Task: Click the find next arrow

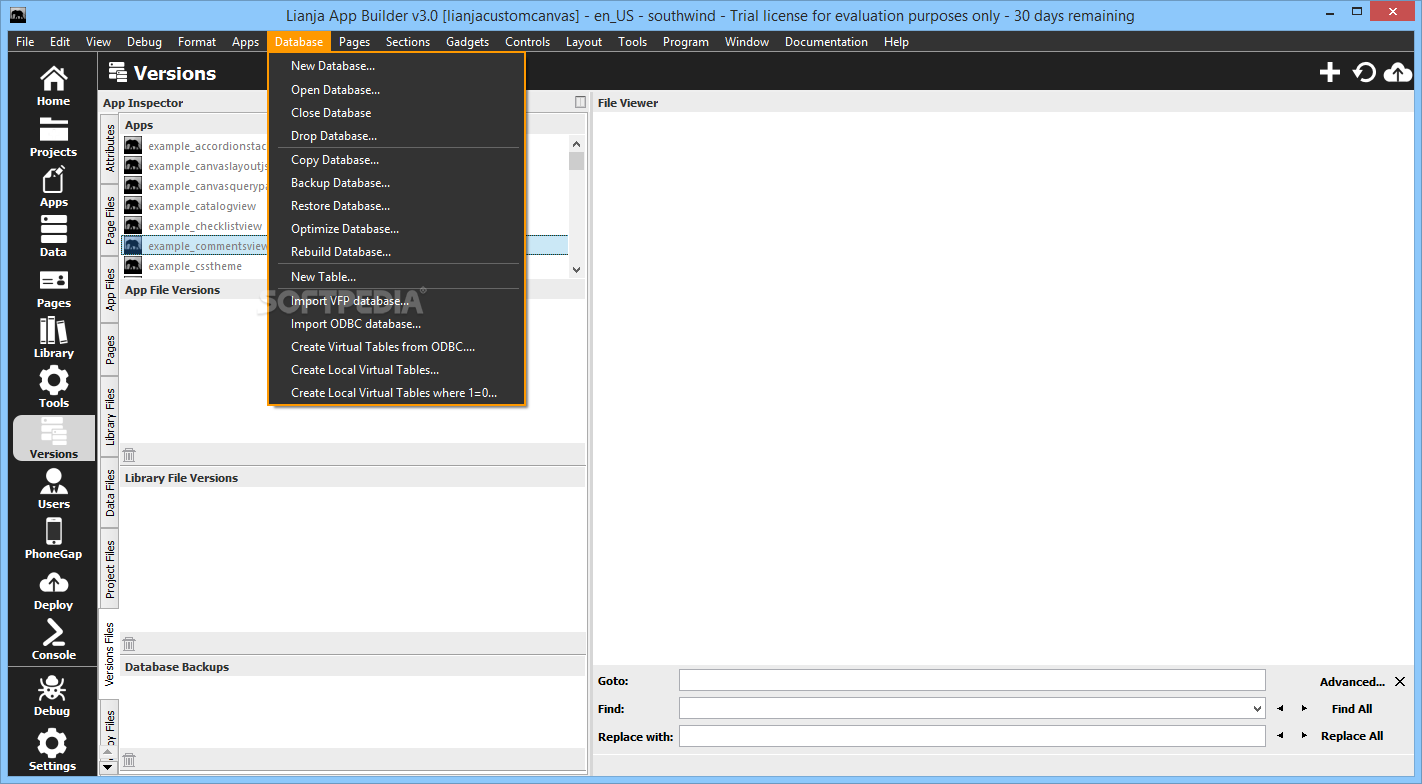Action: tap(1303, 709)
